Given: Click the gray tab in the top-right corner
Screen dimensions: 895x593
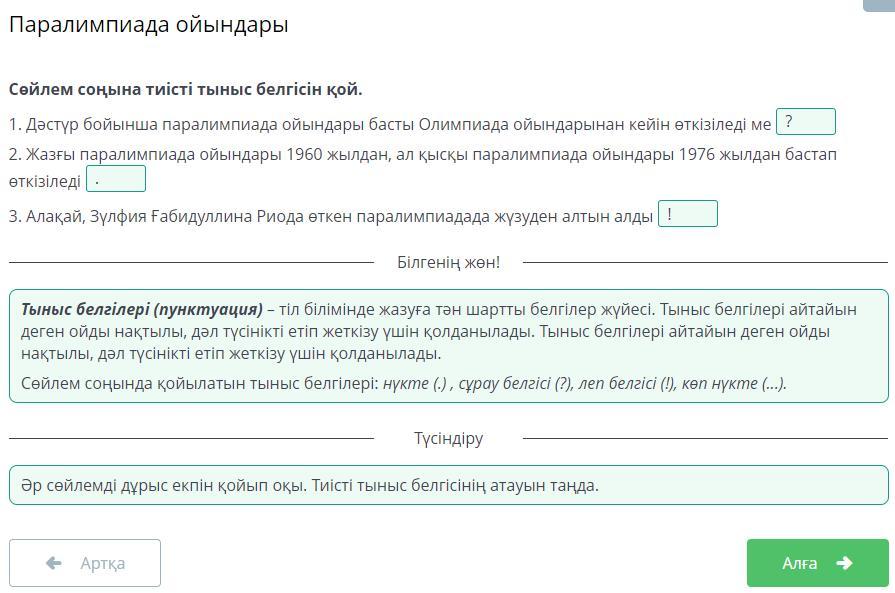Looking at the screenshot, I should click(878, 5).
